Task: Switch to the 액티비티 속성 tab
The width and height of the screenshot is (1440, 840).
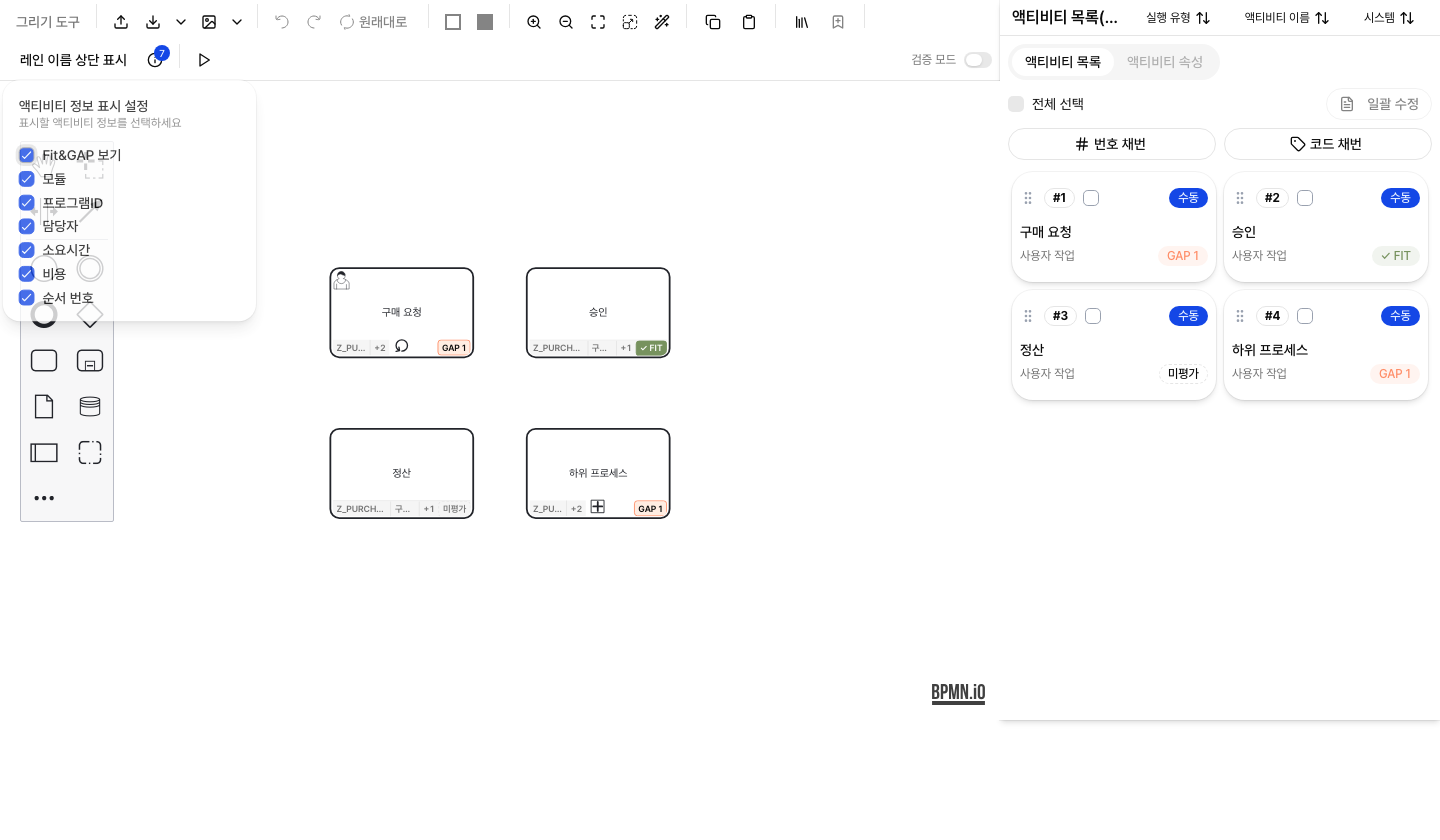Action: [1165, 62]
